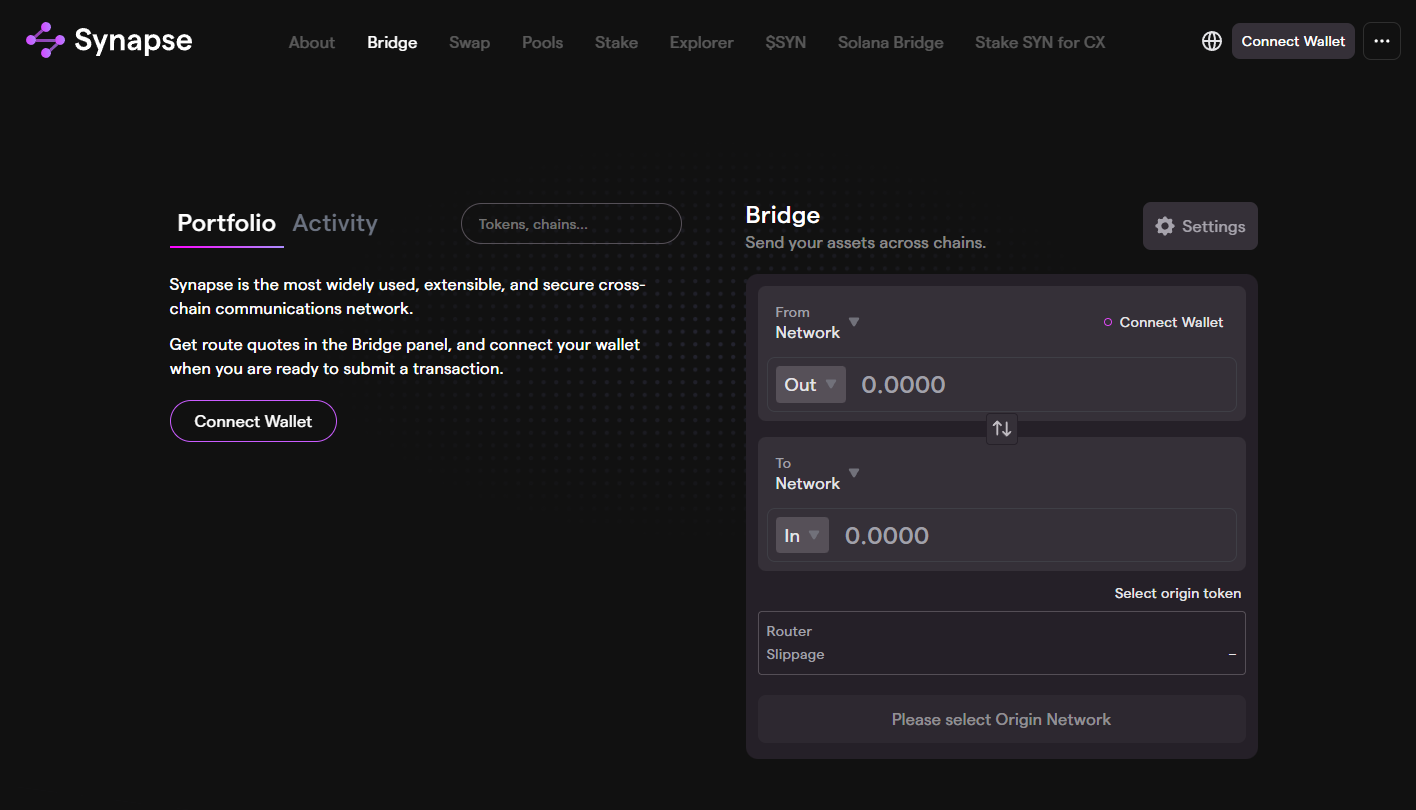1416x810 pixels.
Task: Select the Bridge nav item
Action: tap(392, 42)
